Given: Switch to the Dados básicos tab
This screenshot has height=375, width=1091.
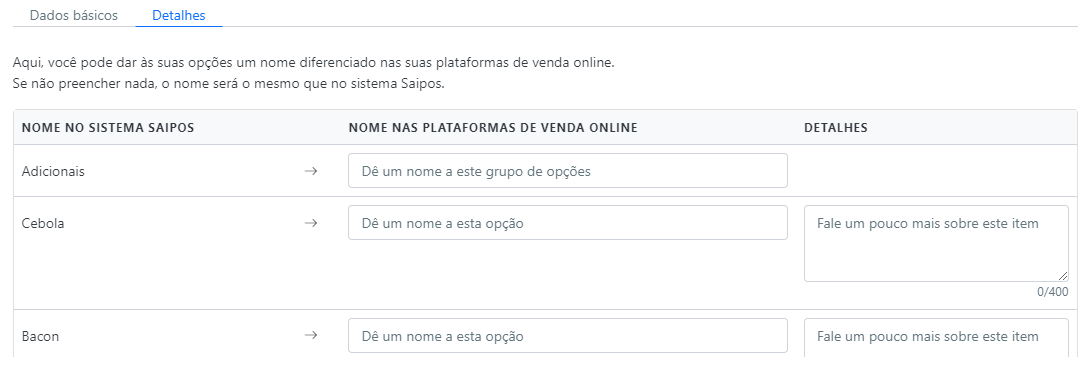Looking at the screenshot, I should [74, 15].
